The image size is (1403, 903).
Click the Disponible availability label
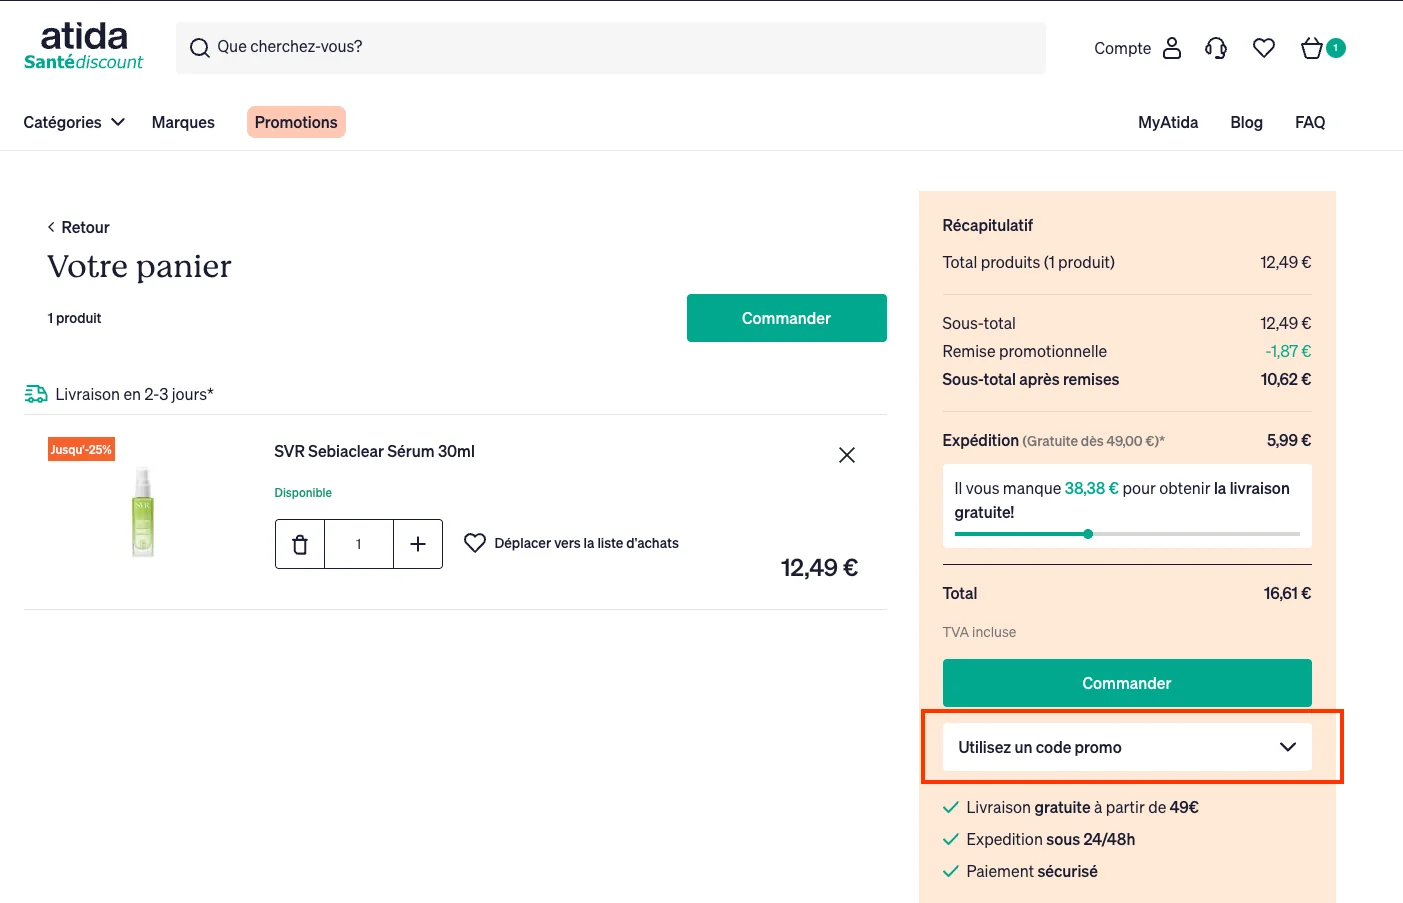coord(303,493)
